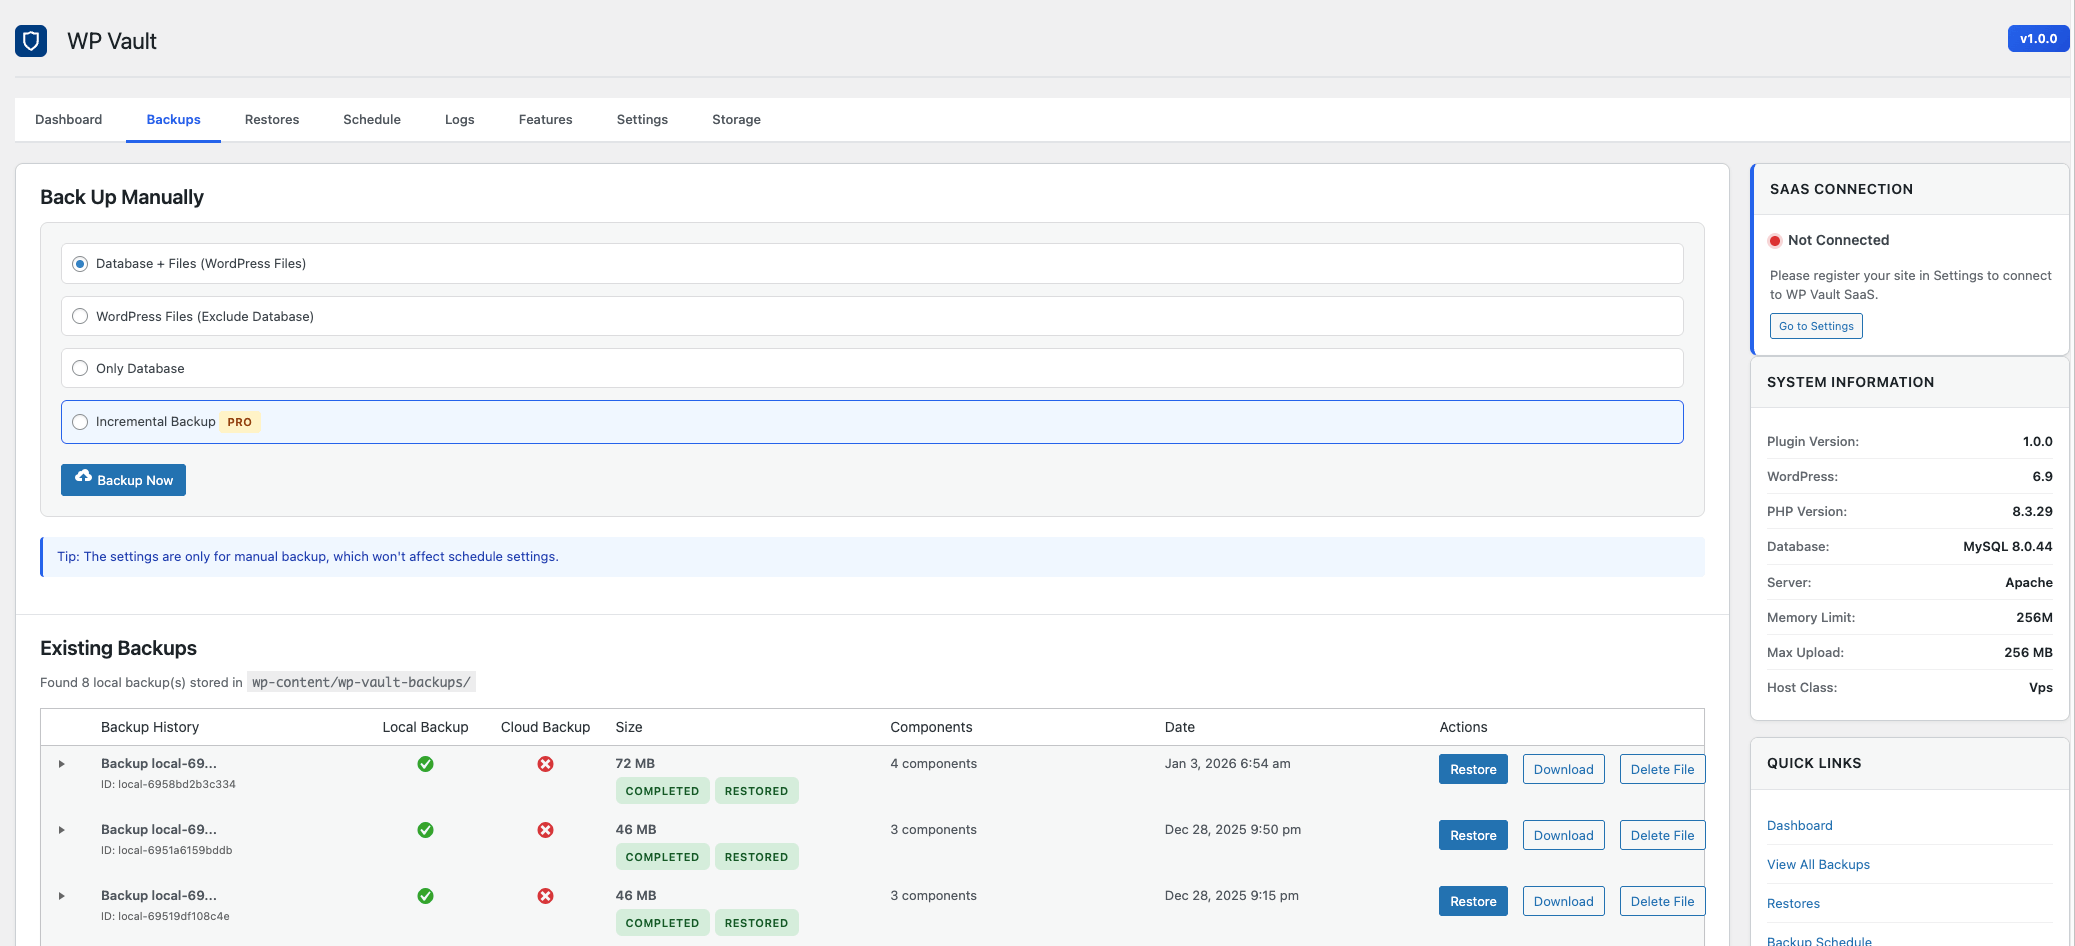
Task: Click the WP Vault shield logo icon
Action: click(x=31, y=41)
